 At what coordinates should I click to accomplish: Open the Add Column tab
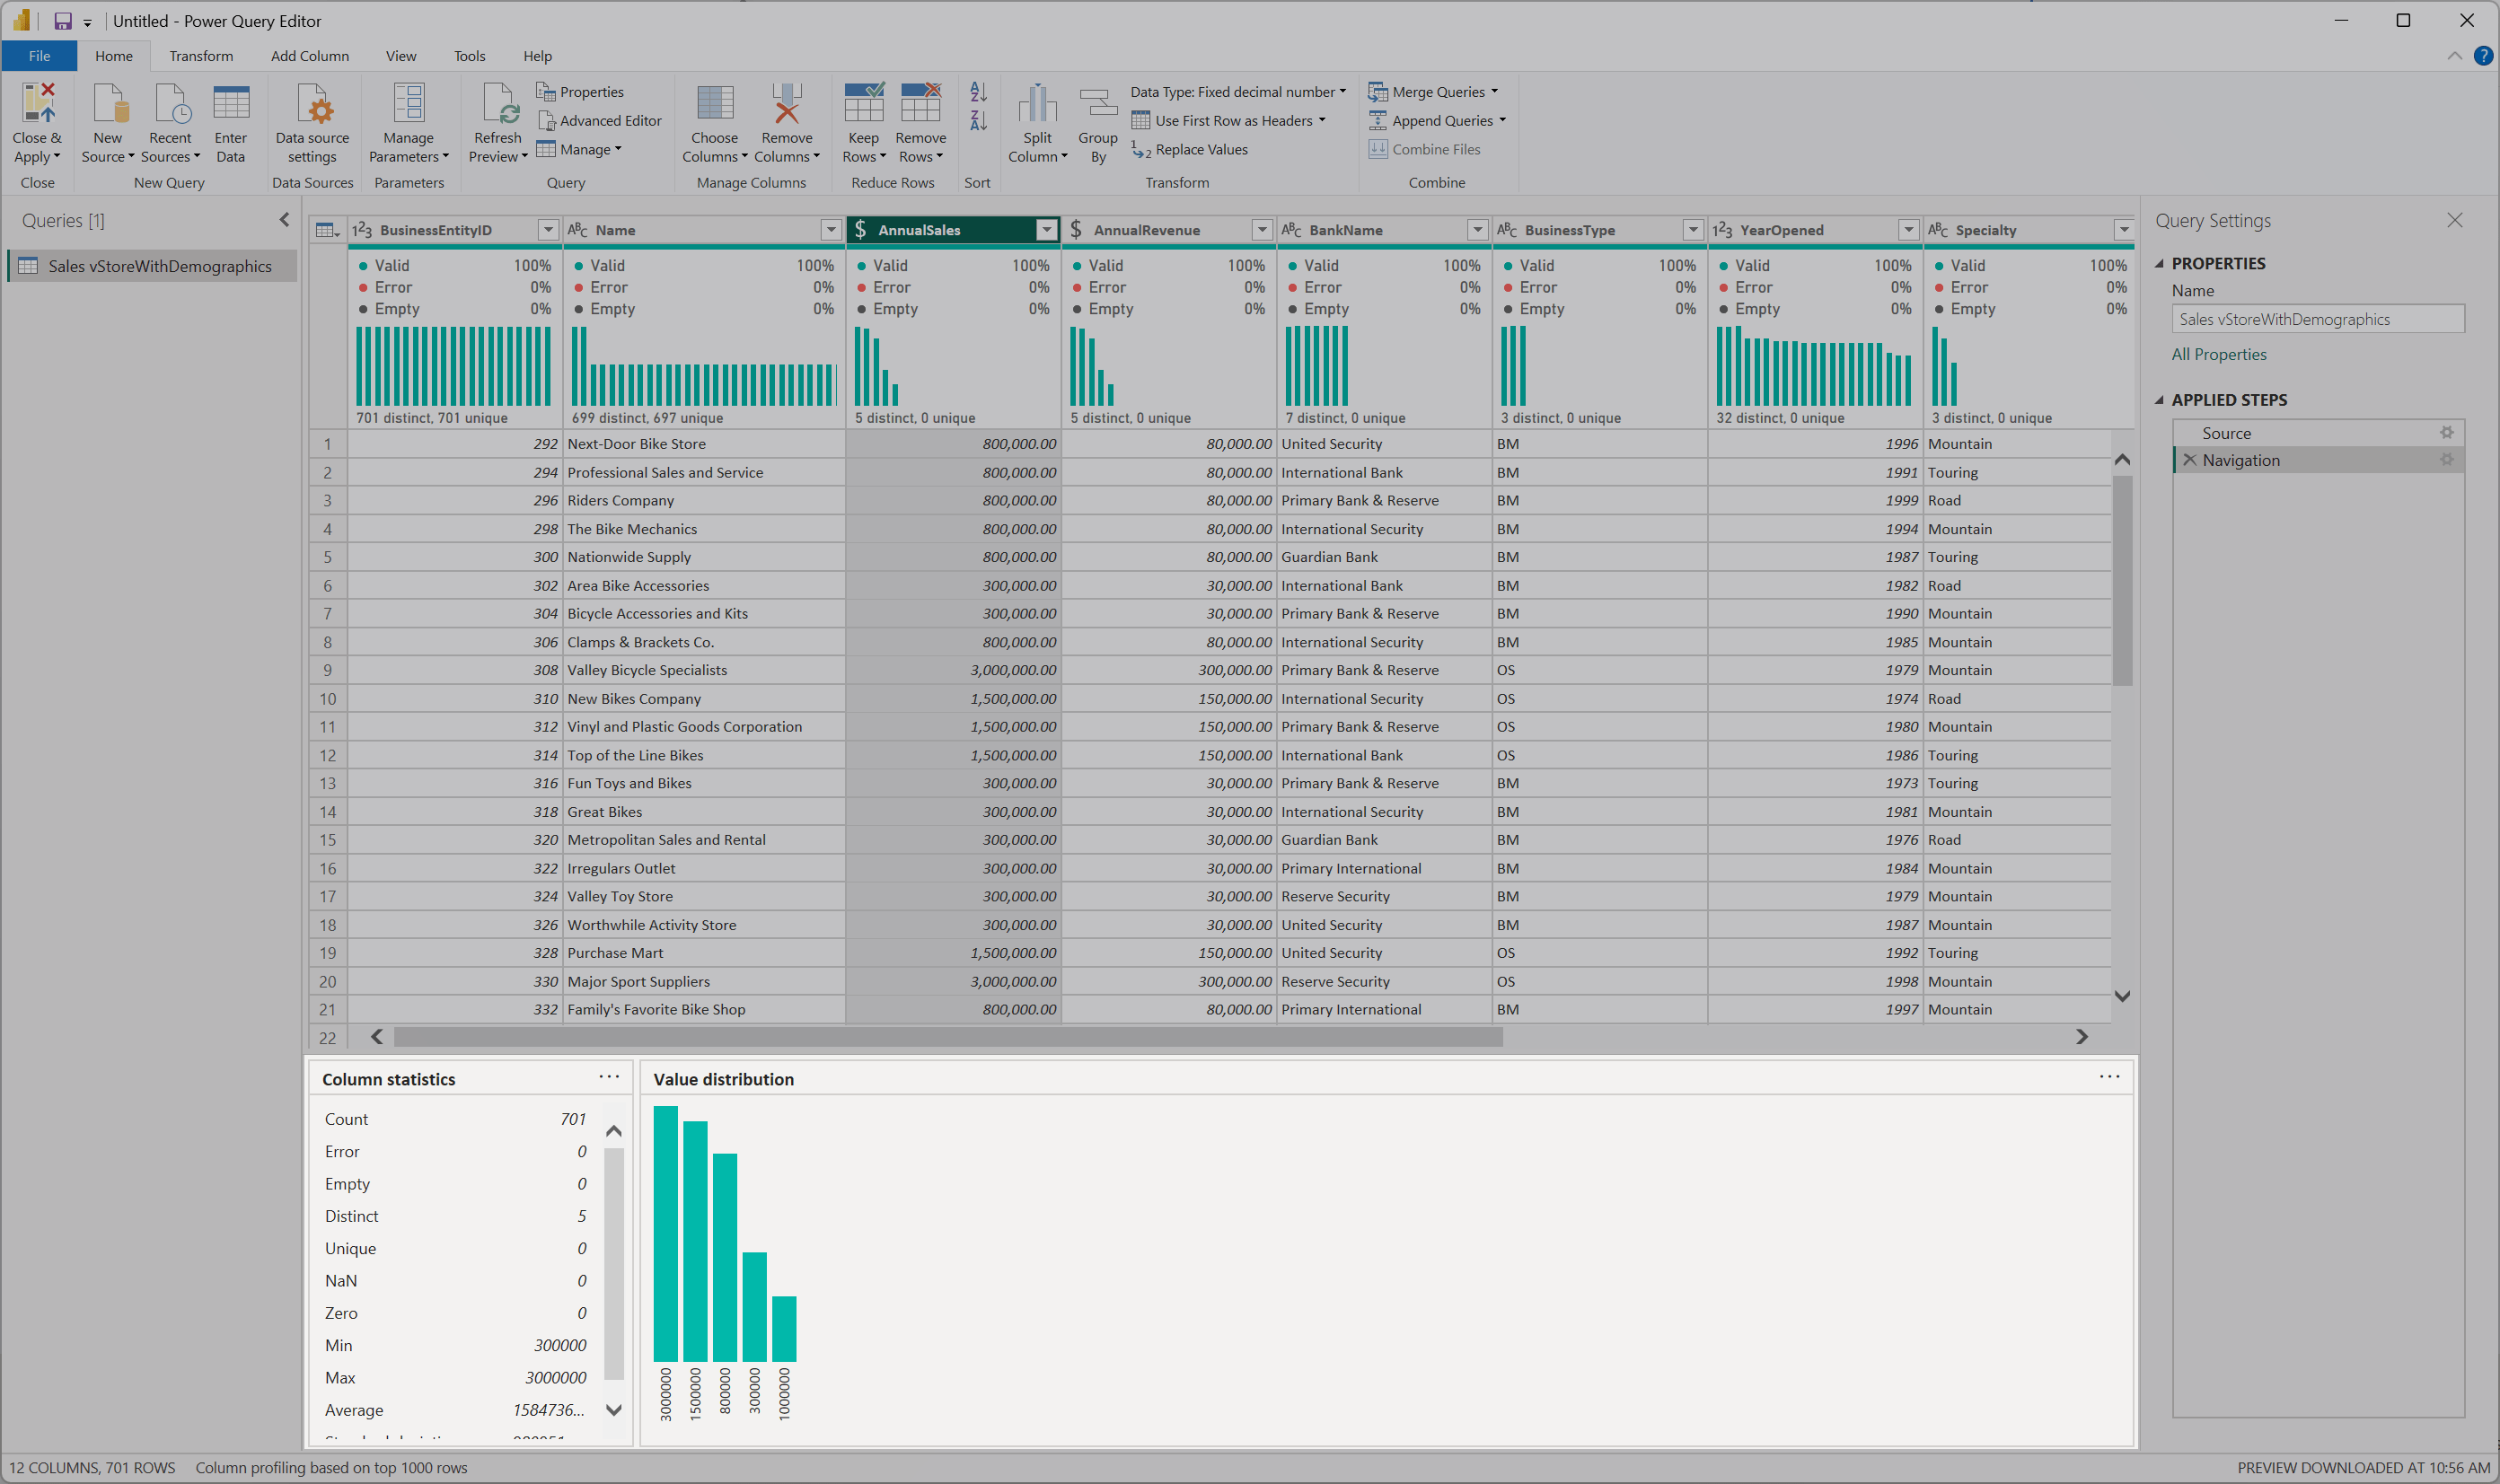309,56
